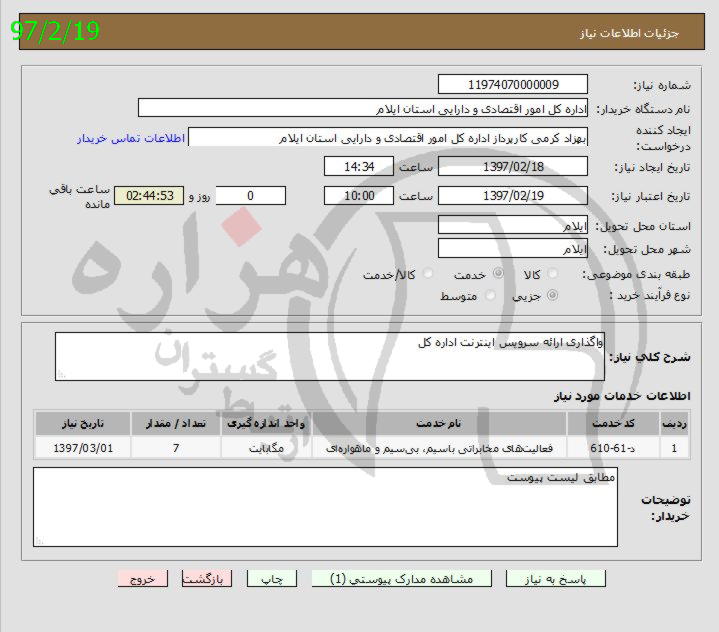The height and width of the screenshot is (632, 719).
Task: Click the unit cell مگابایت
Action: 266,448
